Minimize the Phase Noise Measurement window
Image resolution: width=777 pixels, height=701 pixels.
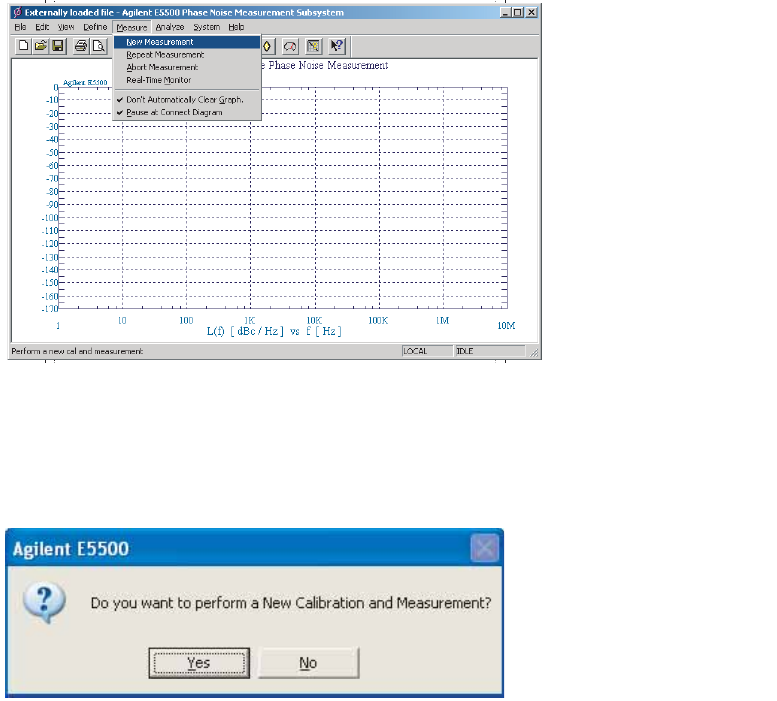(505, 12)
